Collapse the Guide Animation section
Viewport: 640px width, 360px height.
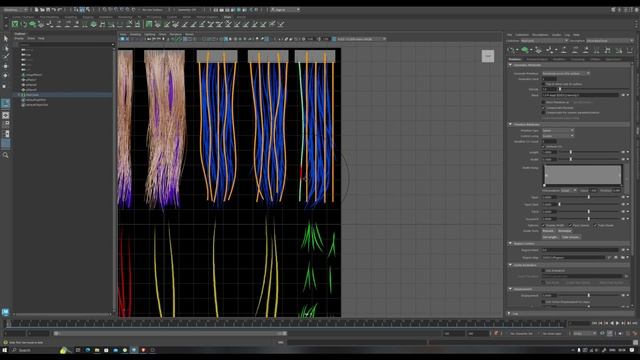point(510,265)
